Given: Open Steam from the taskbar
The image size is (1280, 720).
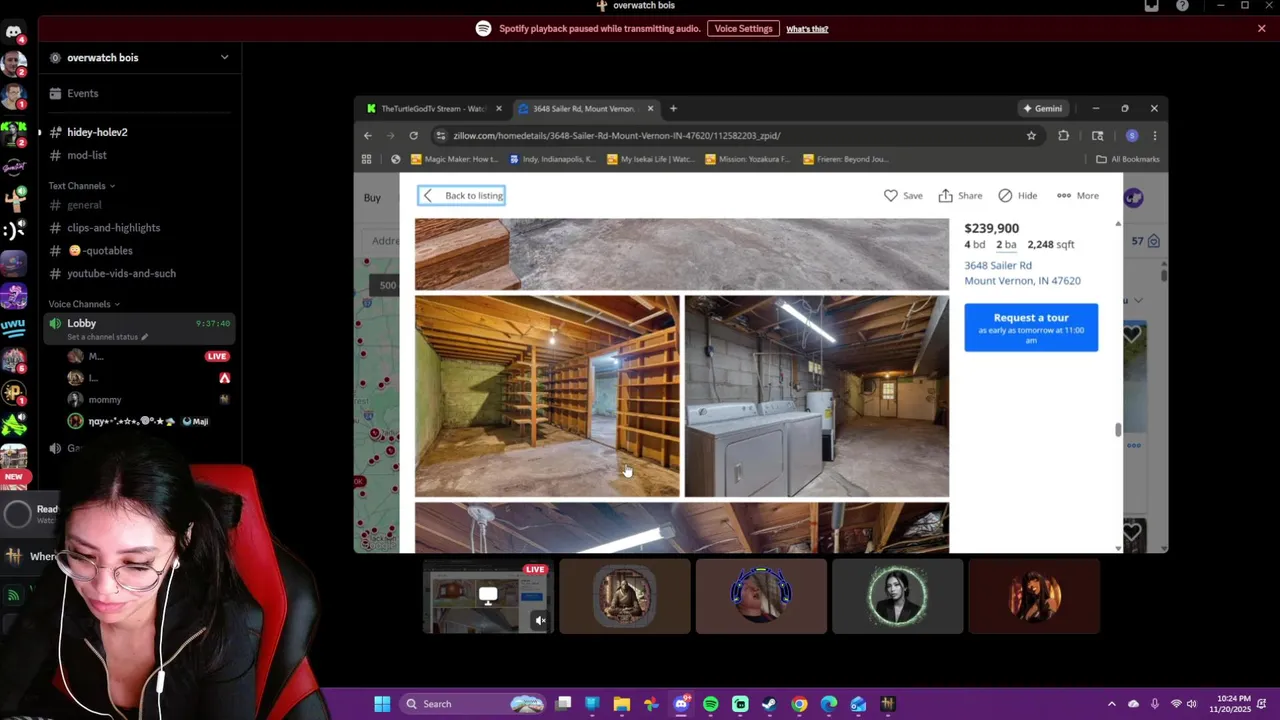Looking at the screenshot, I should click(x=769, y=704).
